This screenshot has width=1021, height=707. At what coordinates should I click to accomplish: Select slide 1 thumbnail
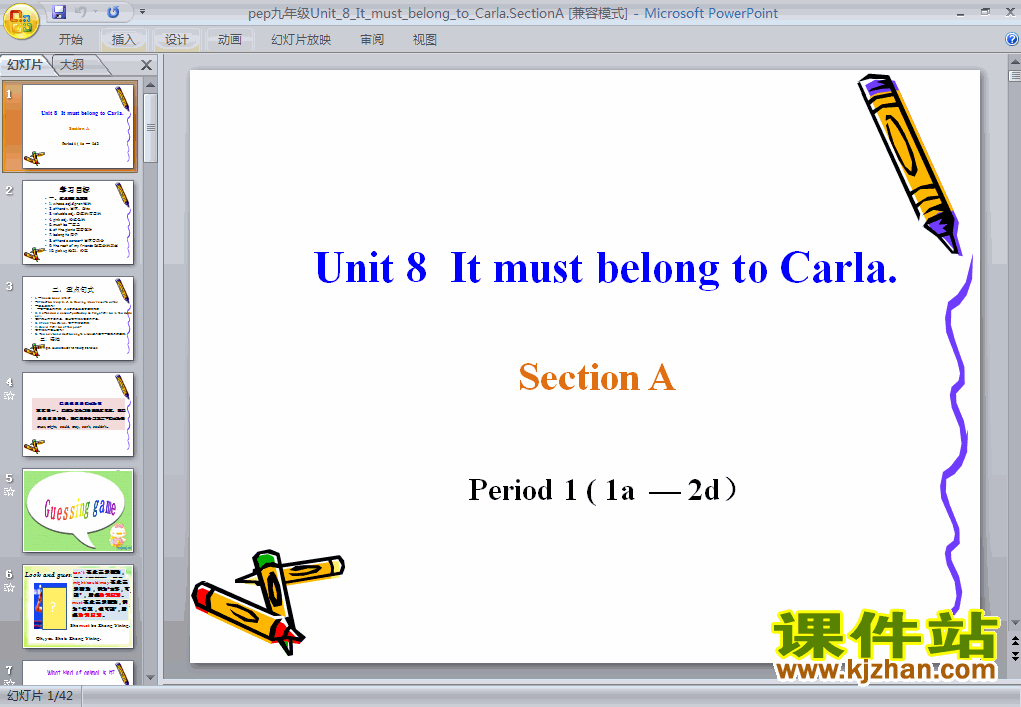point(78,126)
